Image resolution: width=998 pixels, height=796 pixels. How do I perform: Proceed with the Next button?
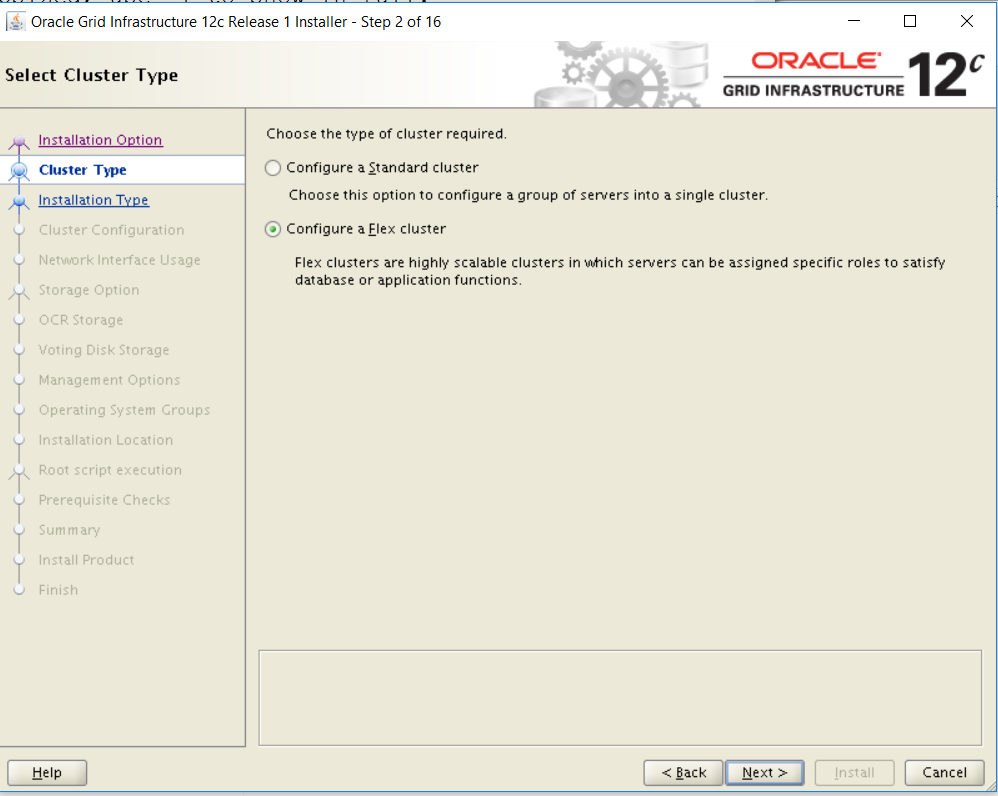[x=764, y=772]
